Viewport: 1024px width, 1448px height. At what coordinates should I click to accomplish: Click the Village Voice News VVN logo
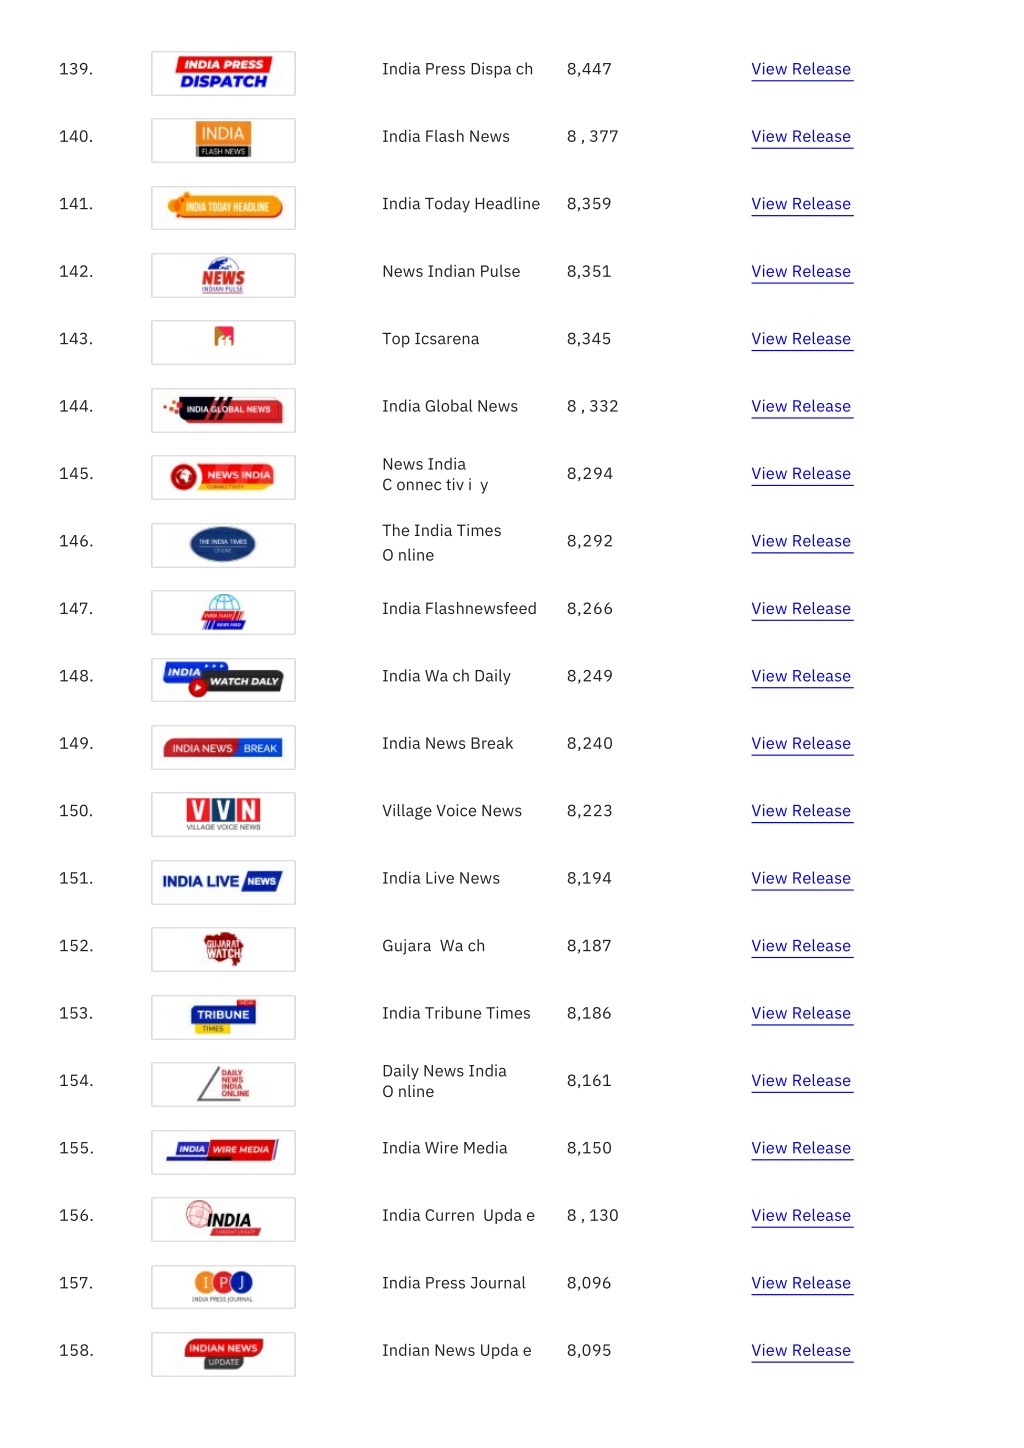[223, 814]
